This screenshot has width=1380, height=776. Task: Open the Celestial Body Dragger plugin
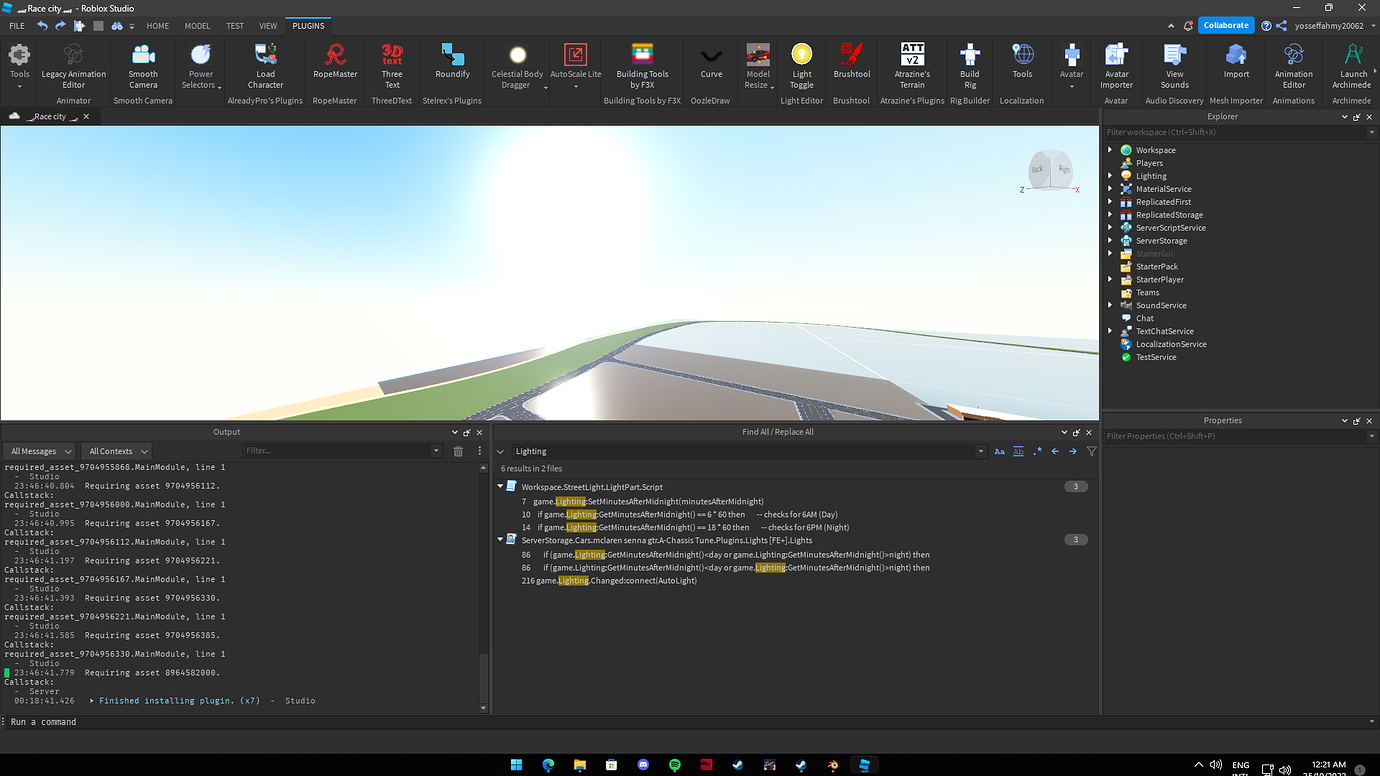point(516,65)
